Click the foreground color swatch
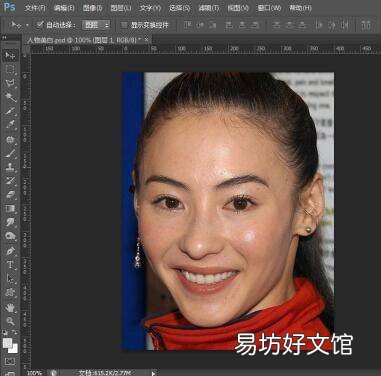381x376 pixels. tap(7, 343)
